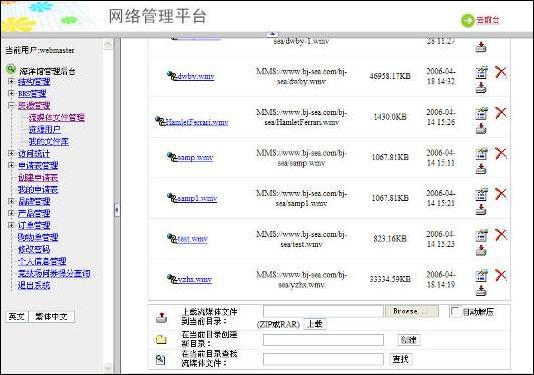Open 我的文件库 sidebar item
The height and width of the screenshot is (375, 534).
coord(48,141)
